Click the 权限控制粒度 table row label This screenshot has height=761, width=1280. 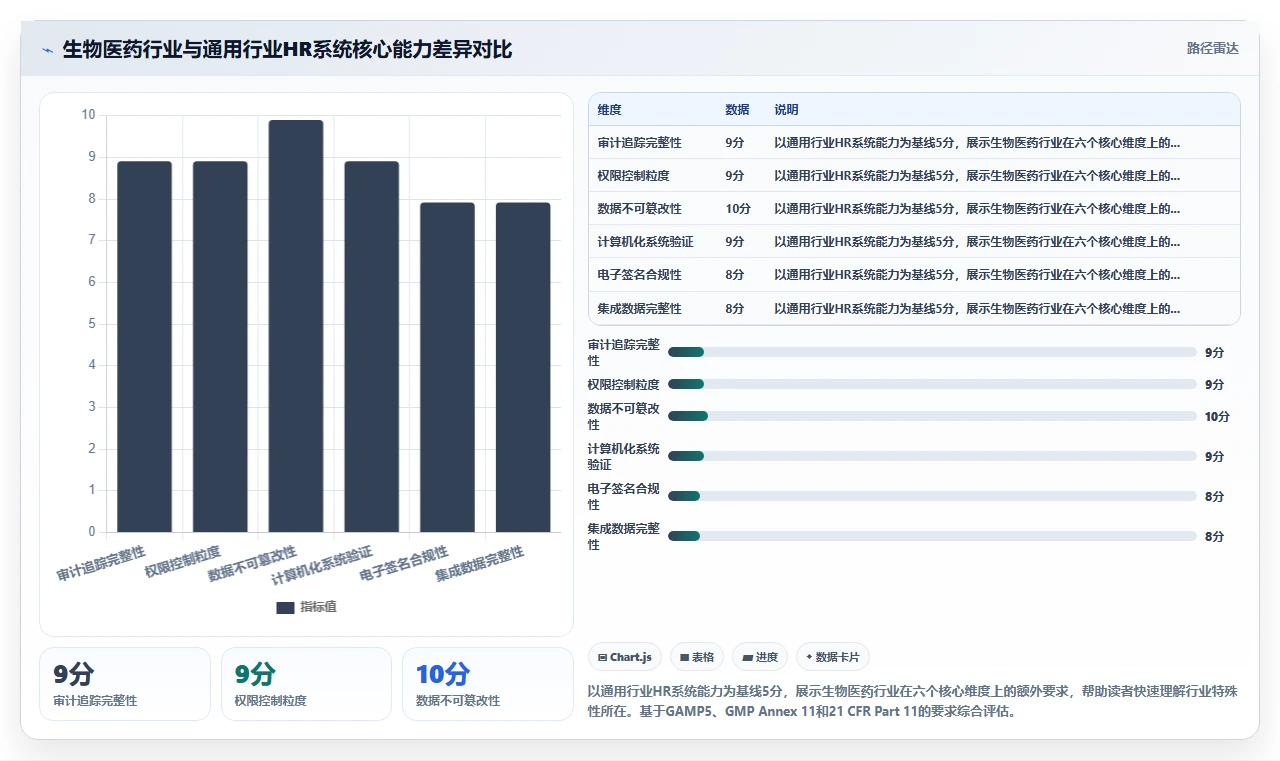(633, 176)
